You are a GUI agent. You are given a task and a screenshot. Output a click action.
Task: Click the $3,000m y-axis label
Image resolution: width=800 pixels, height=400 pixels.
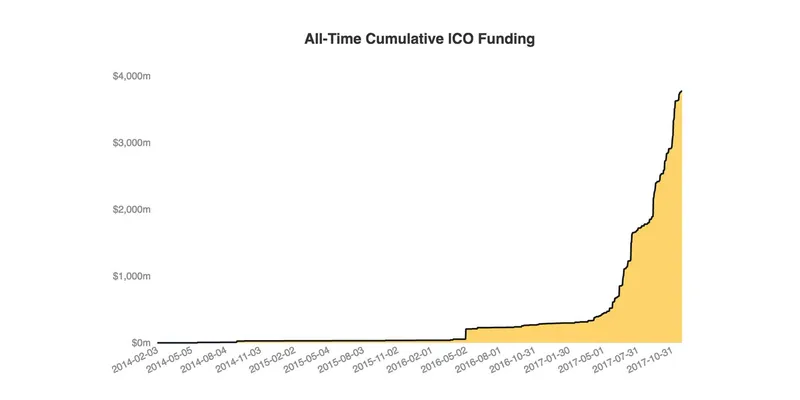click(x=131, y=143)
